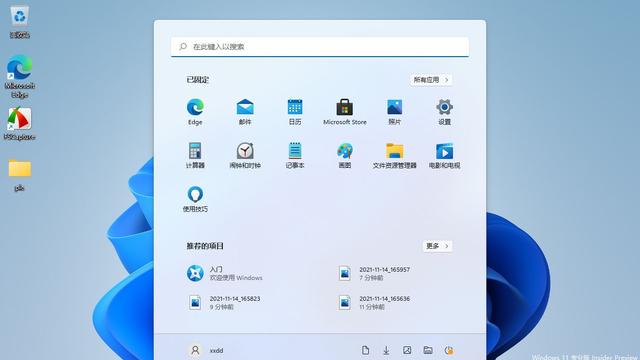Image resolution: width=640 pixels, height=360 pixels.
Task: Select the Microsoft Edge desktop shortcut
Action: (x=20, y=76)
